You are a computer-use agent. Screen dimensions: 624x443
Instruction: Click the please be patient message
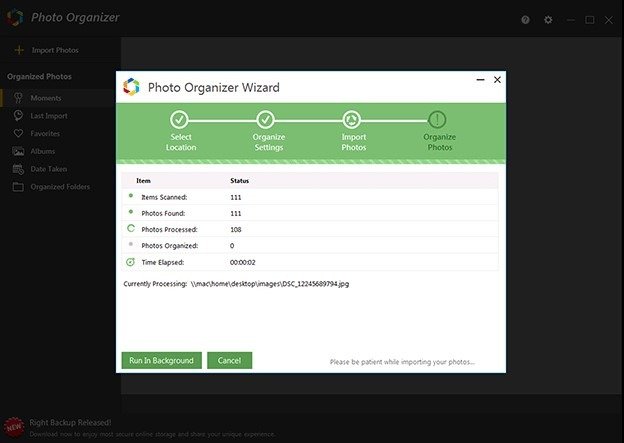(402, 362)
